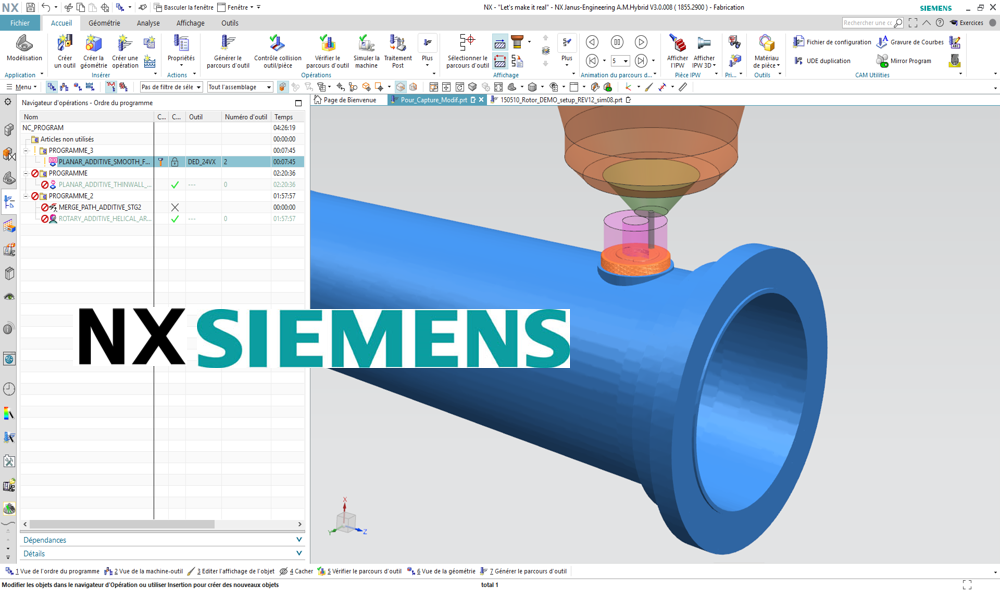This screenshot has height=591, width=1000.
Task: Click Vue de la géométrie
Action: [441, 571]
